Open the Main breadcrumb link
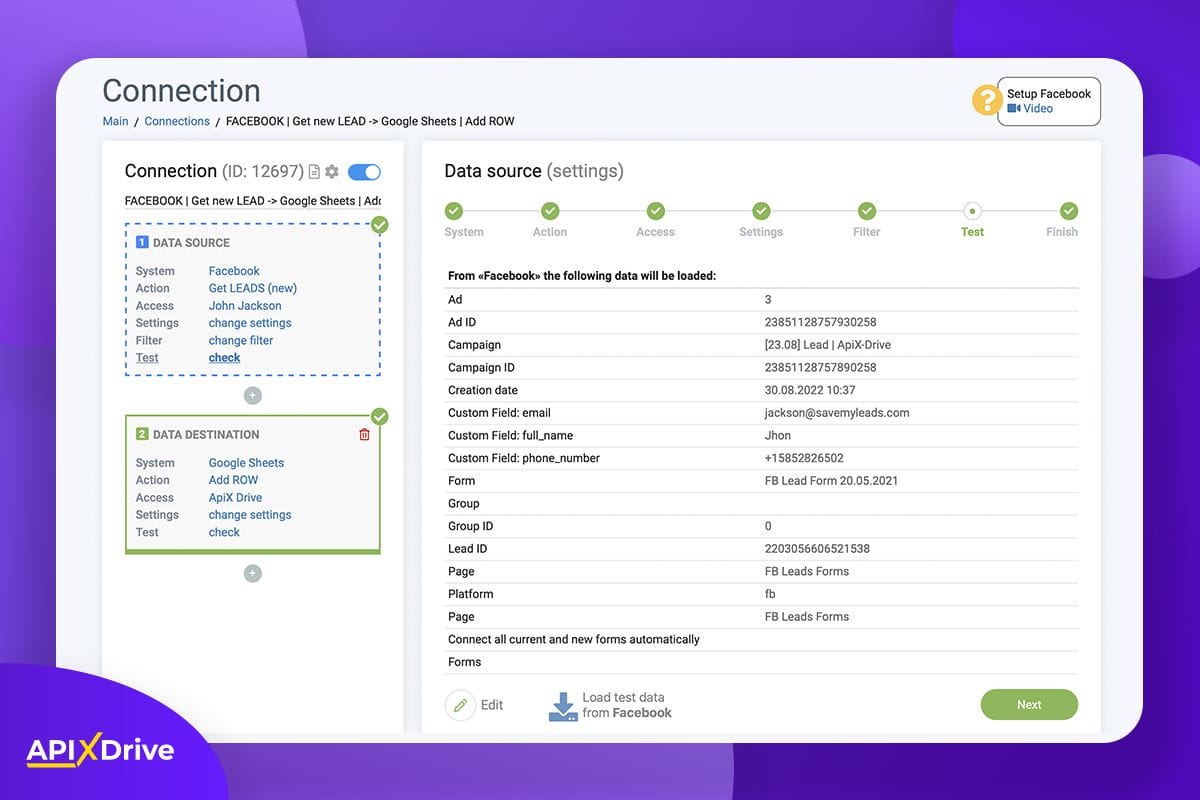Screen dimensions: 1200x800 coord(115,121)
